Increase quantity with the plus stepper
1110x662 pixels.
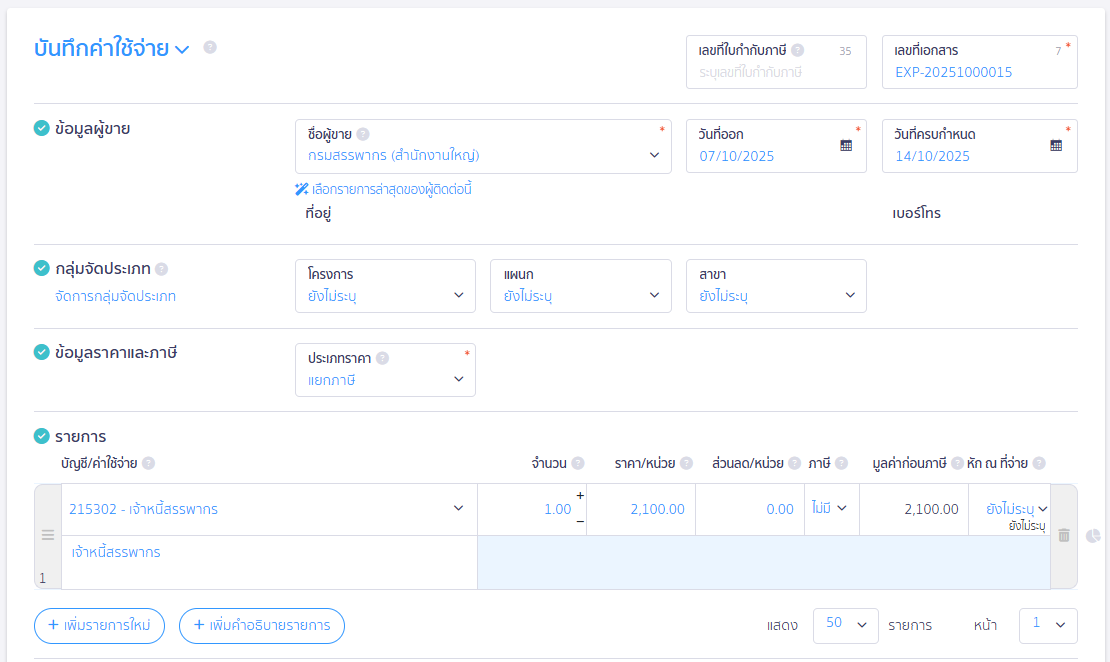[580, 496]
